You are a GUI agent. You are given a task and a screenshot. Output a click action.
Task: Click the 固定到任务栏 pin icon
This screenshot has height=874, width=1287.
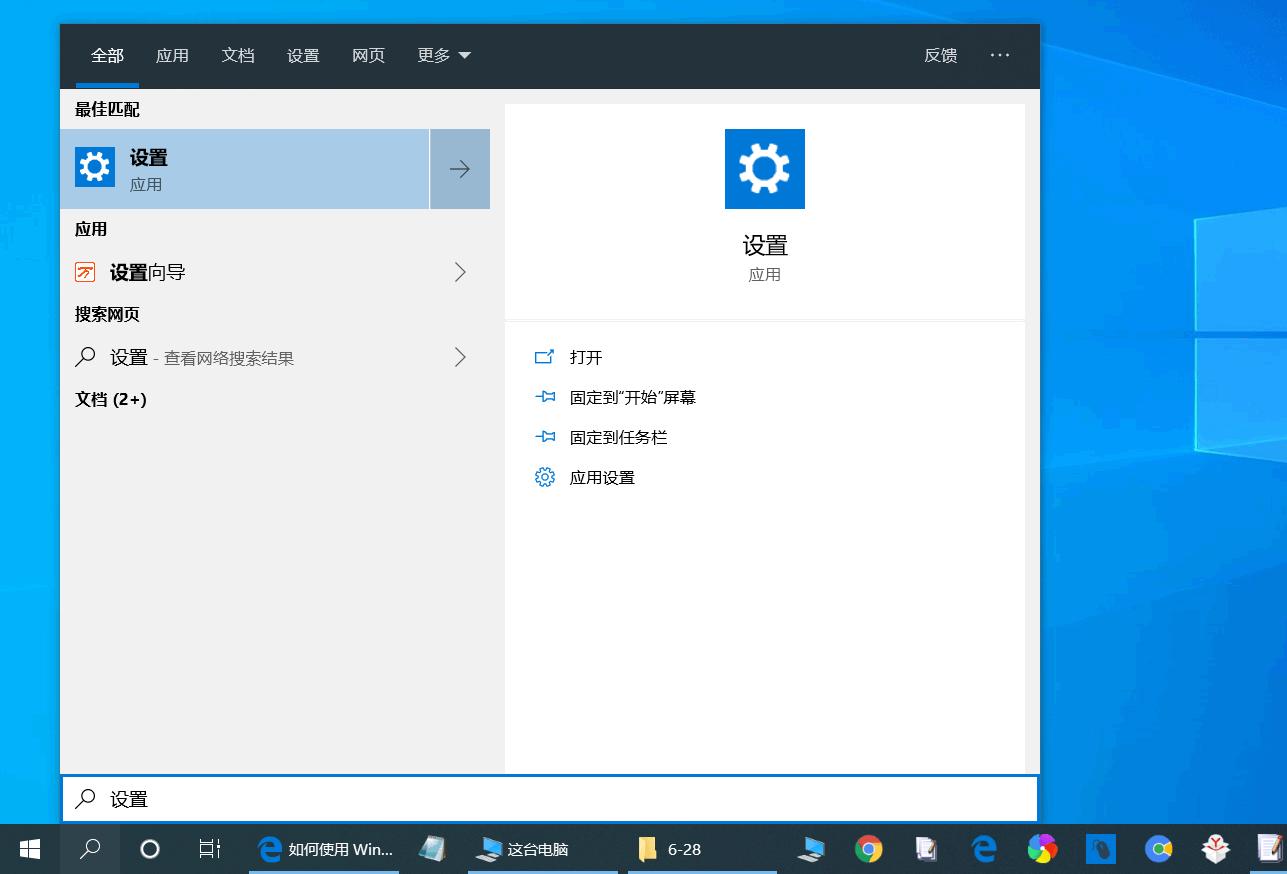[x=544, y=437]
